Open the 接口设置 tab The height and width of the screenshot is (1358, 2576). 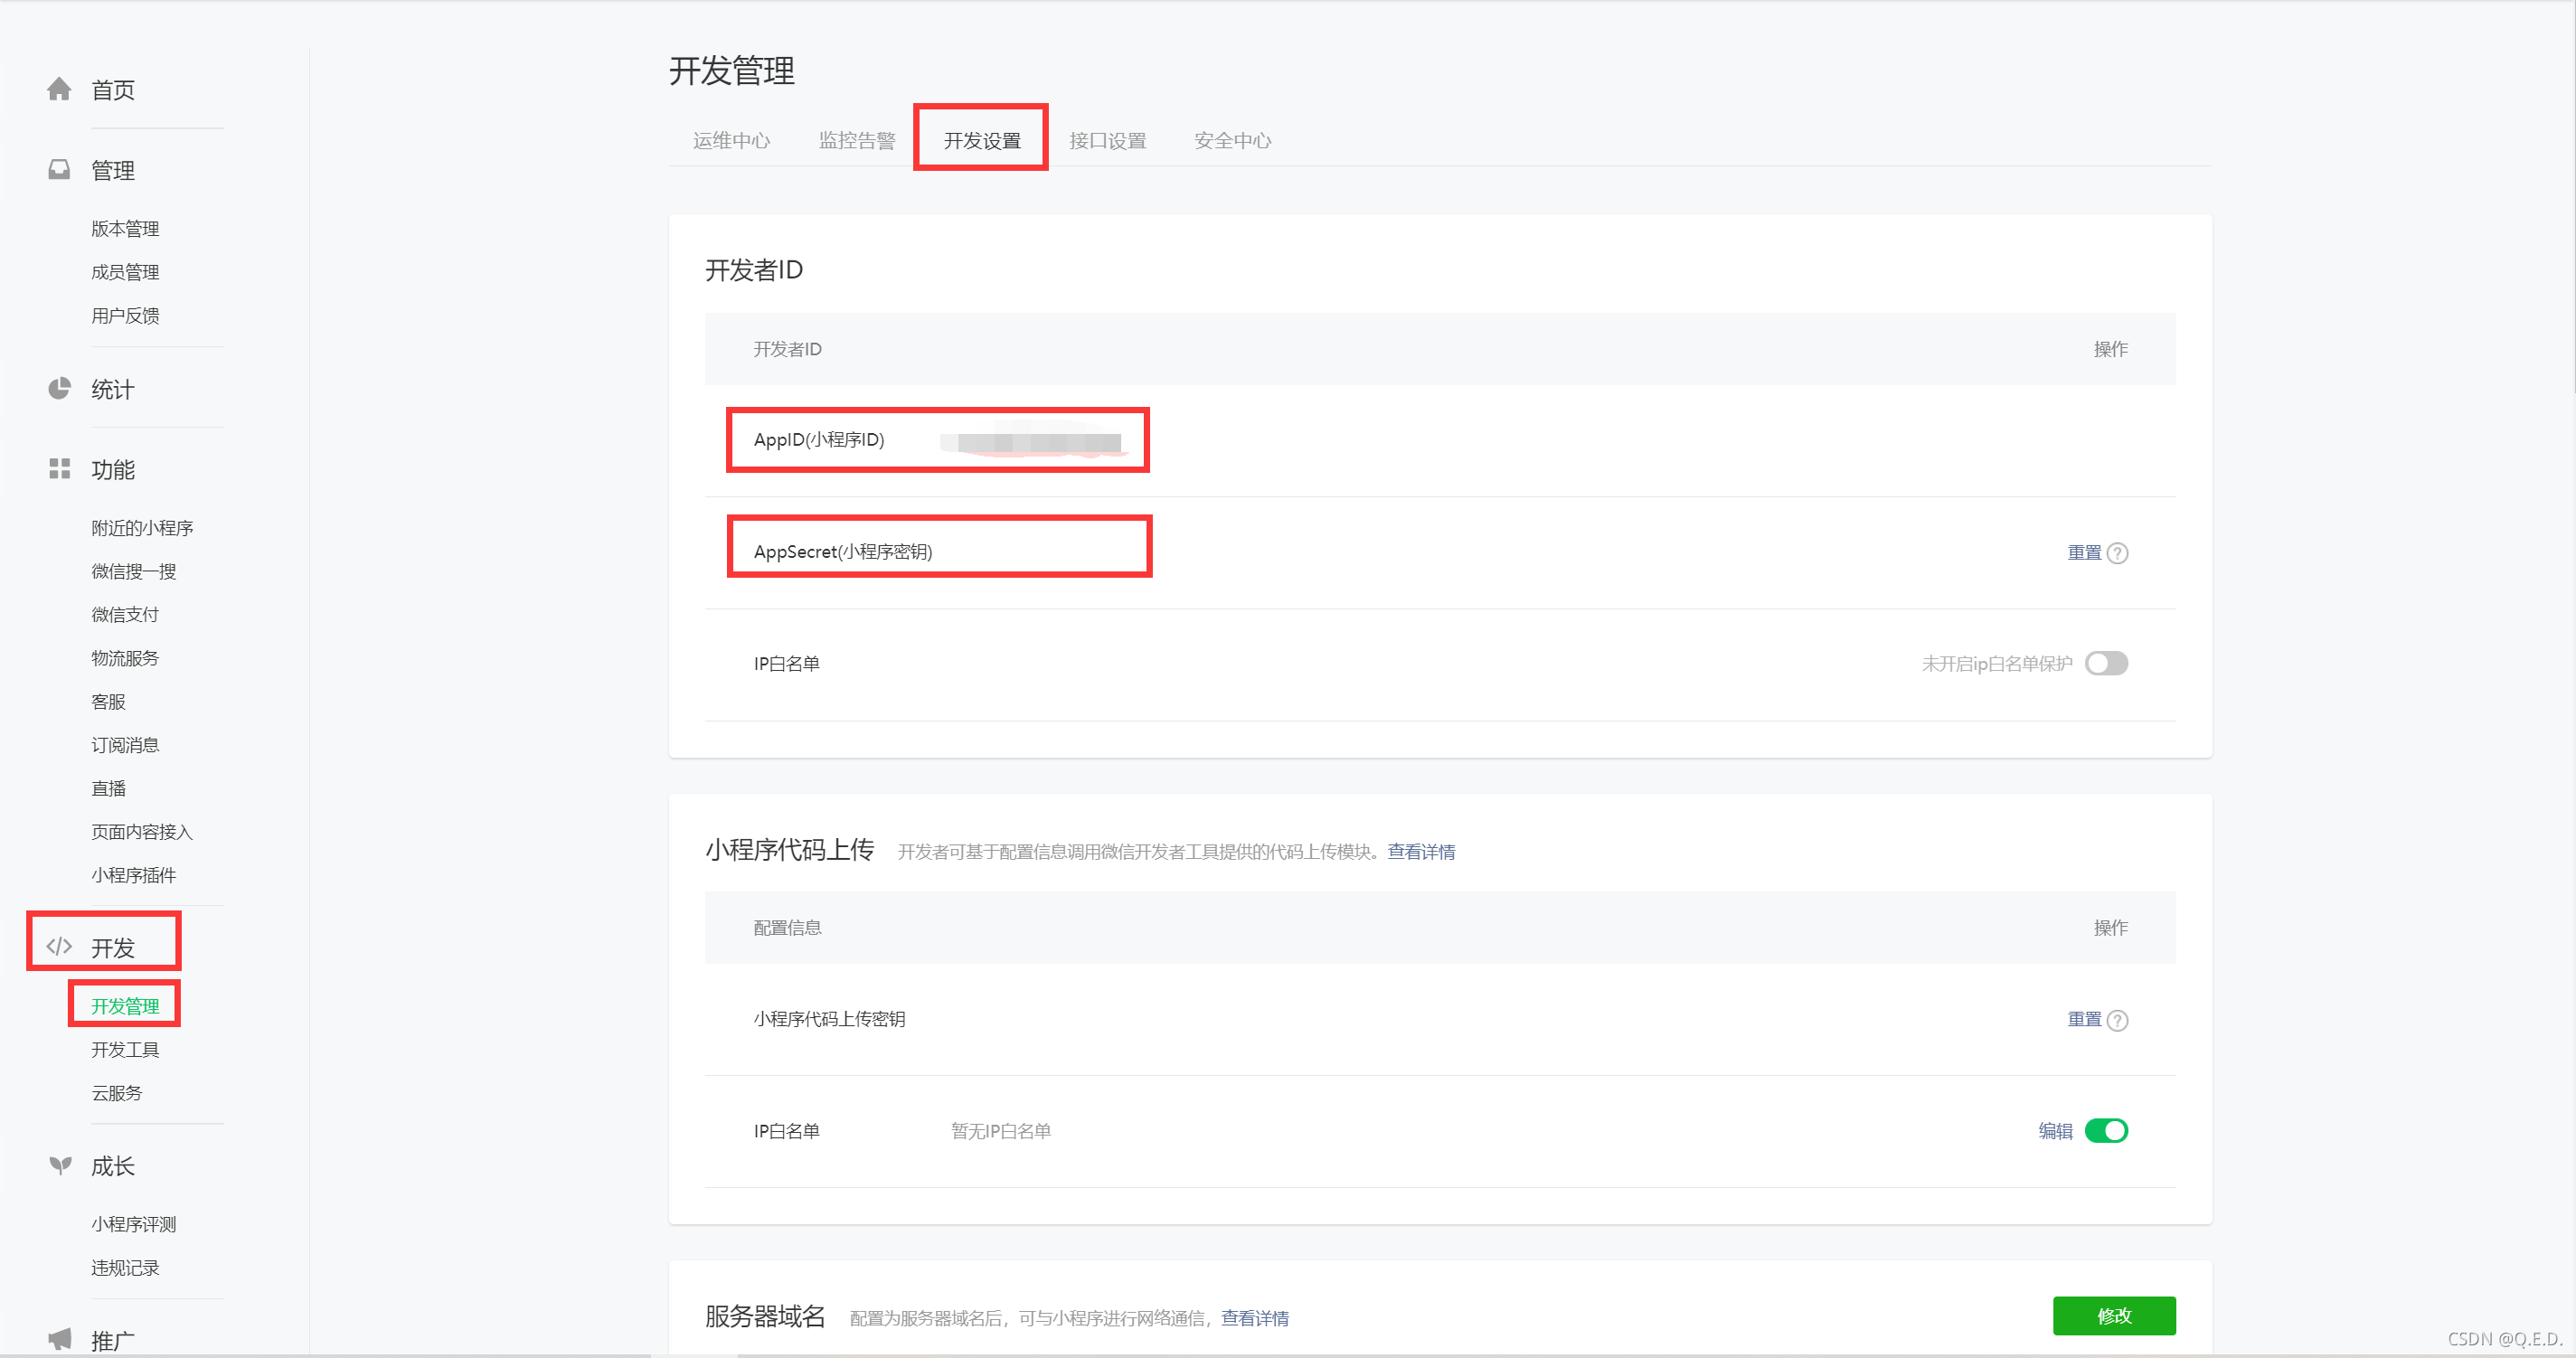point(1107,140)
